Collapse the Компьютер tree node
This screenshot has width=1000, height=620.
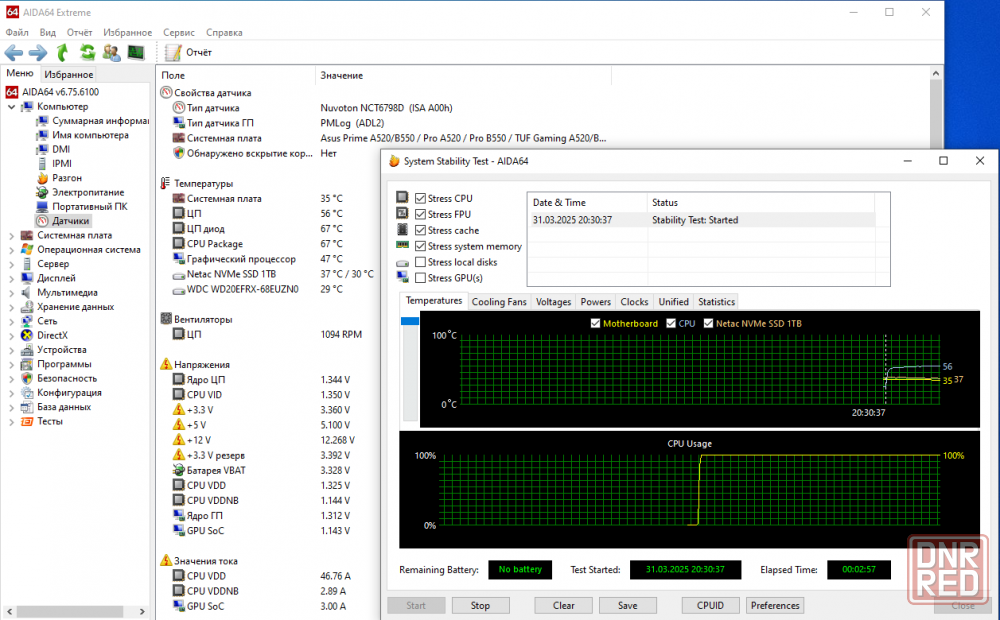[11, 107]
